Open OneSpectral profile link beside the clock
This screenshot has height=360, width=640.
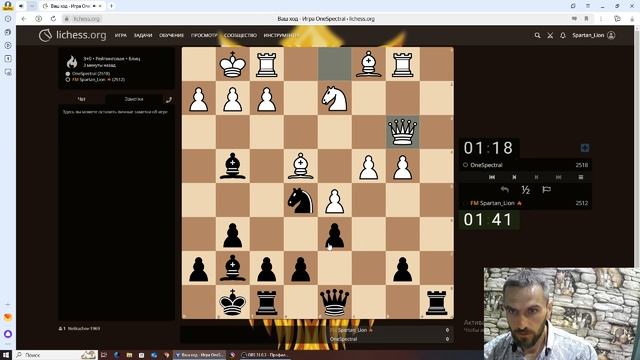pos(486,165)
